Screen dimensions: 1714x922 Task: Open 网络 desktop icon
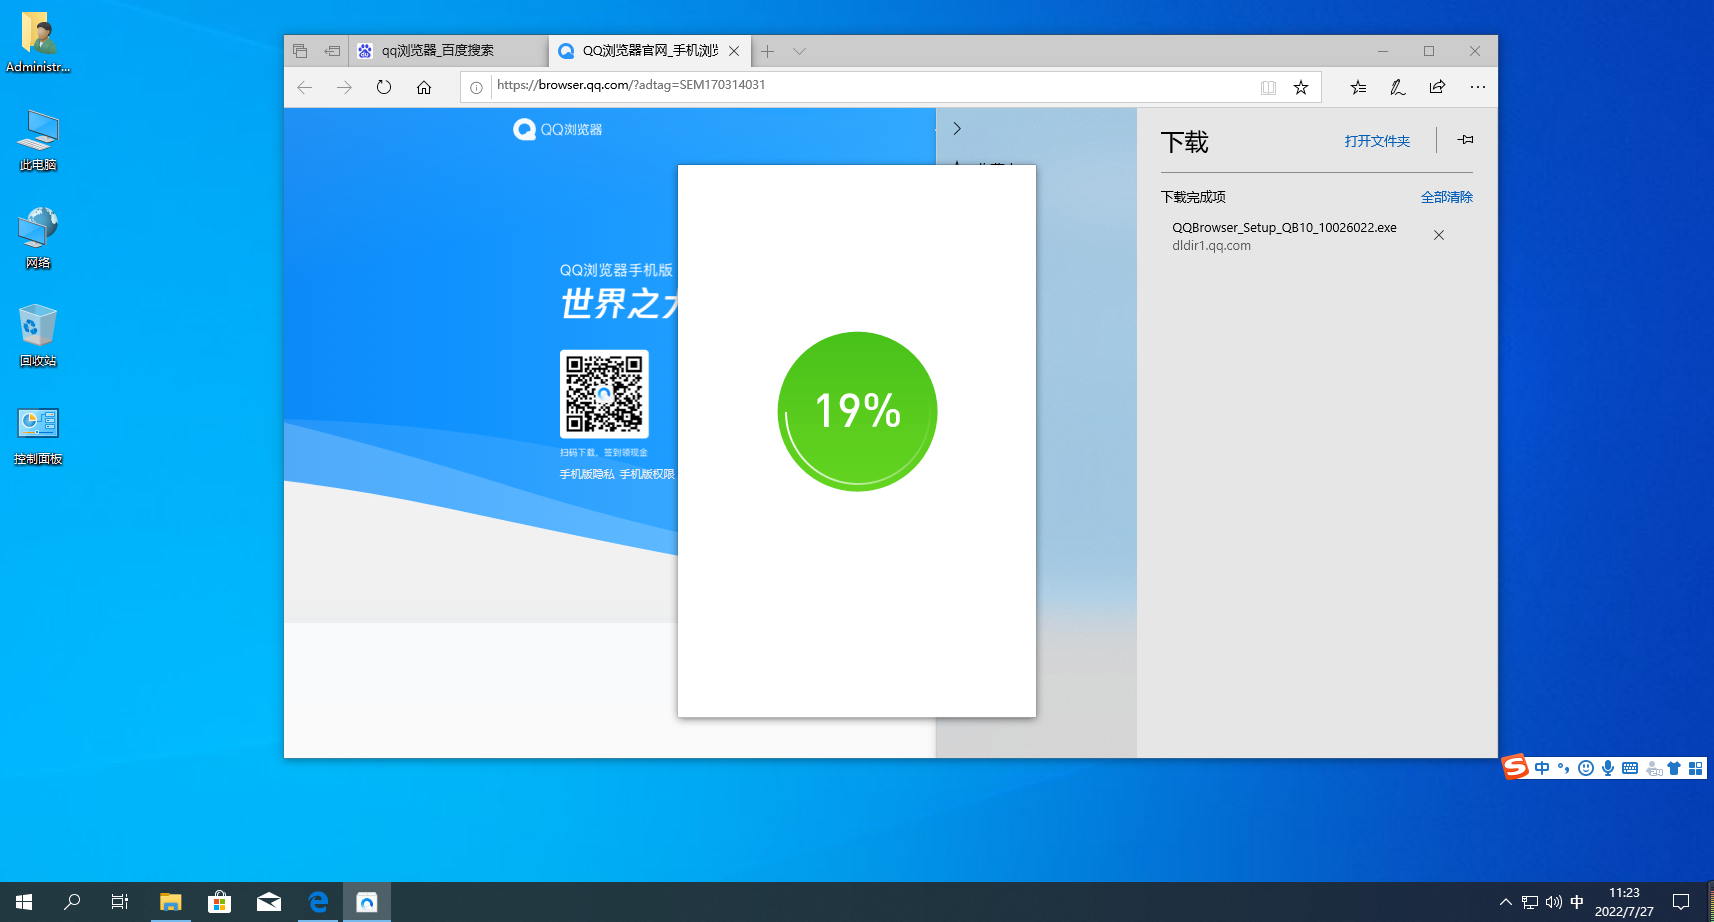coord(38,238)
